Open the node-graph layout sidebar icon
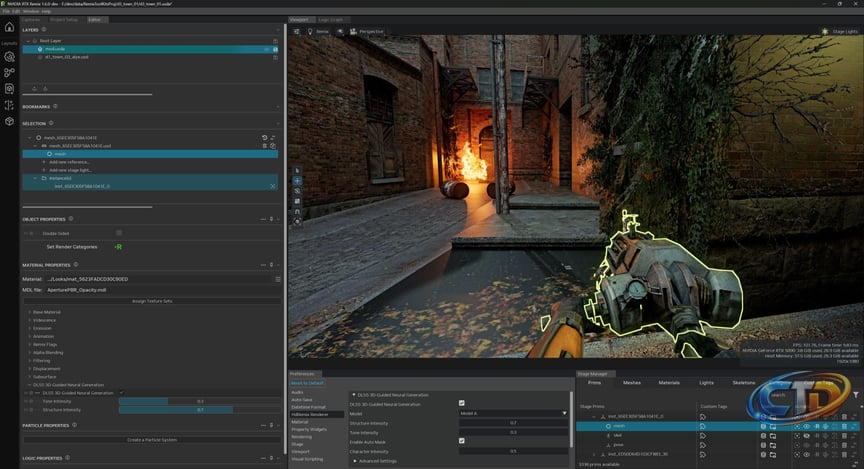This screenshot has width=864, height=469. 9,72
